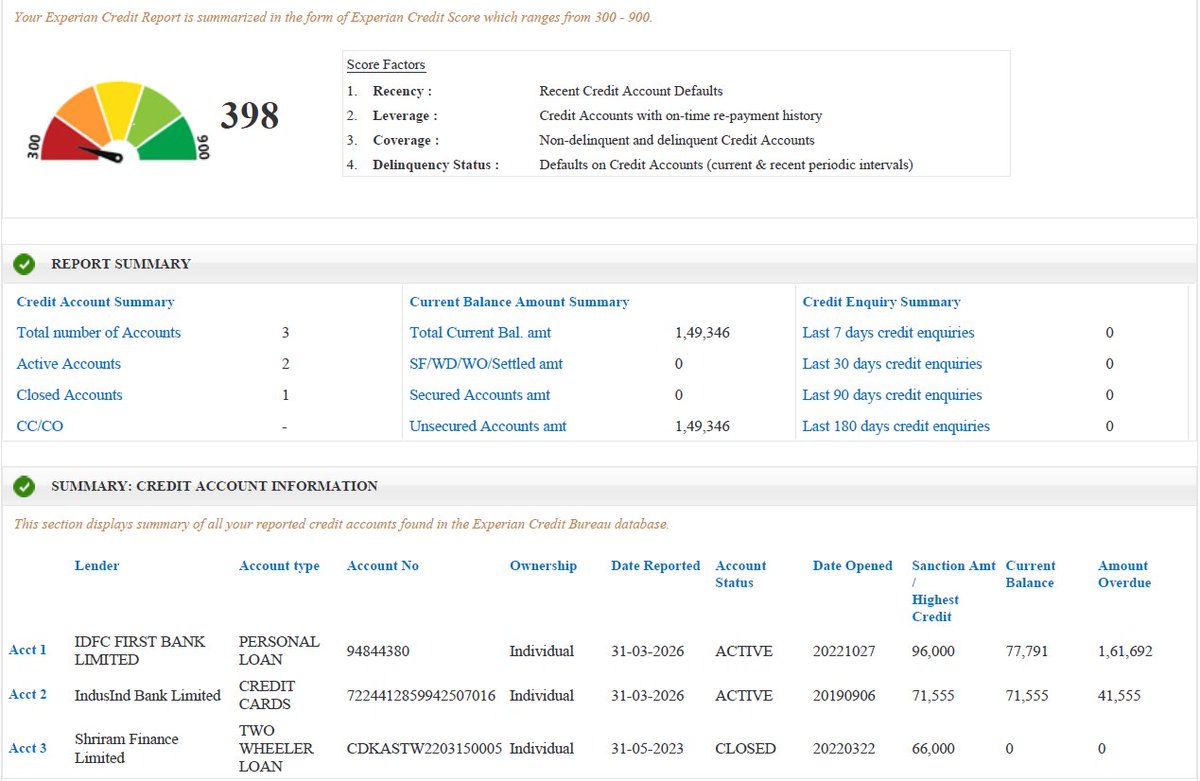Image resolution: width=1200 pixels, height=781 pixels.
Task: Expand the Acct 2 account details
Action: point(28,695)
